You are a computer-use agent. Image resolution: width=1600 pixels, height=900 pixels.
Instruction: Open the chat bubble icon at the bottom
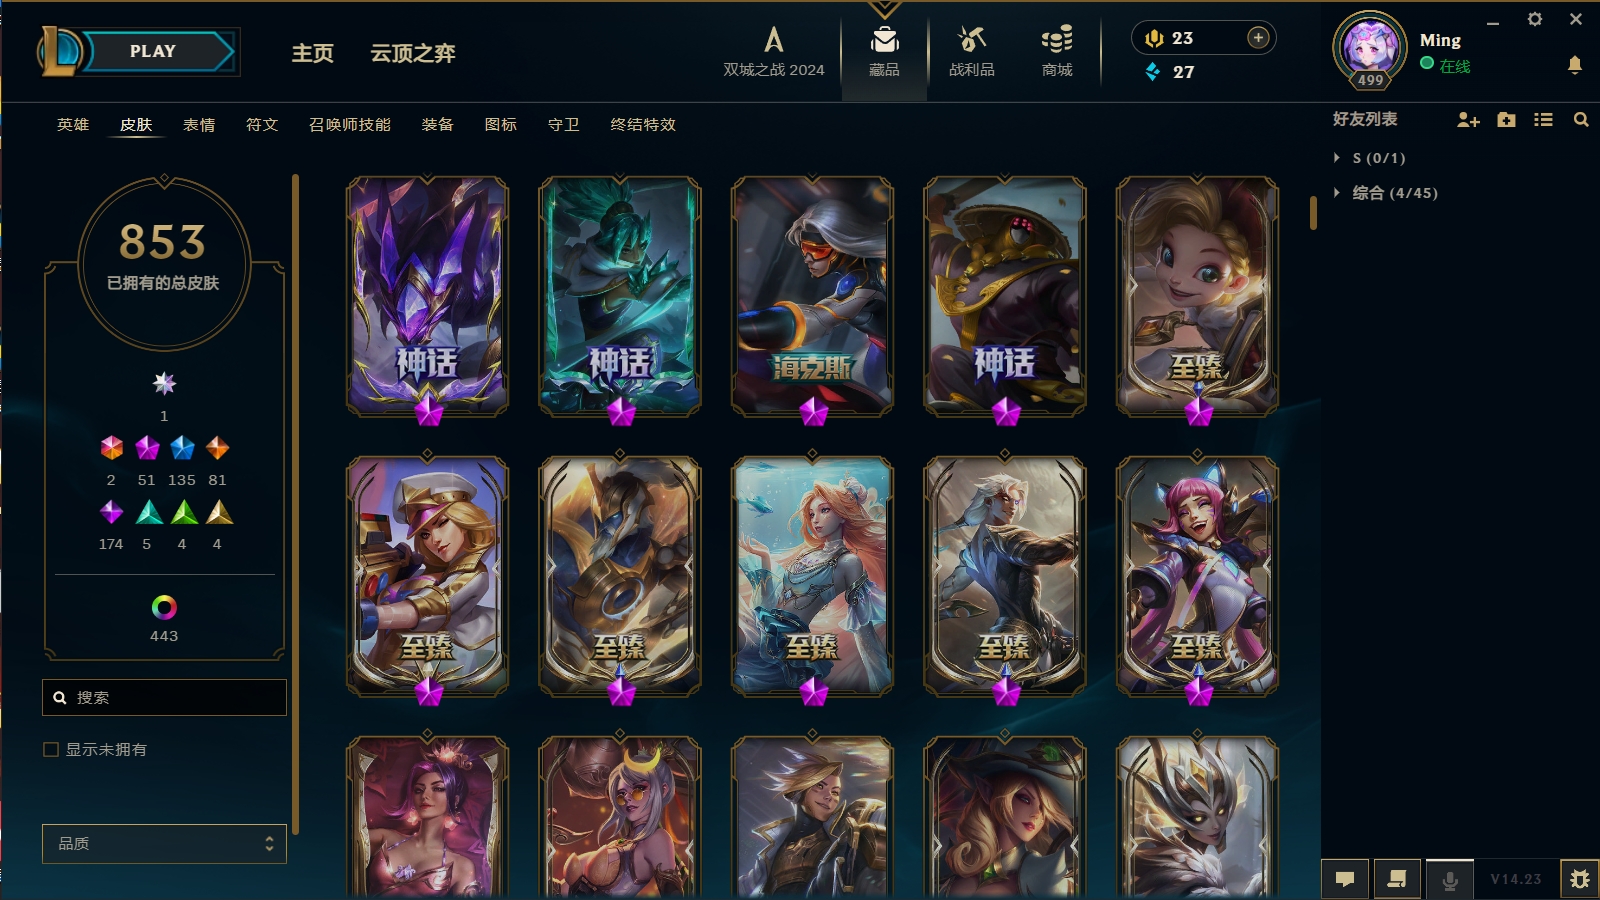[x=1345, y=879]
